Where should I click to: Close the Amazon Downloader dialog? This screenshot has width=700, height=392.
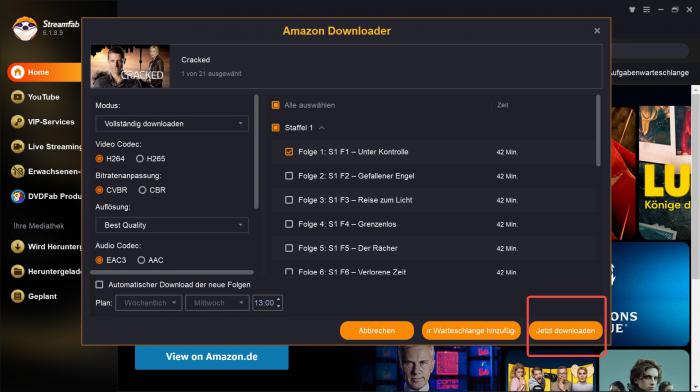click(597, 31)
